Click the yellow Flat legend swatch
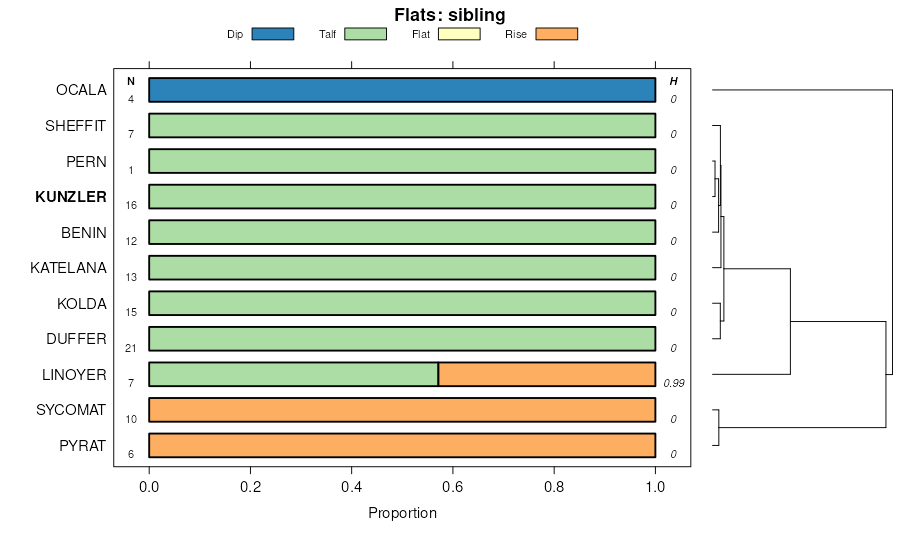This screenshot has height=540, width=900. [459, 34]
